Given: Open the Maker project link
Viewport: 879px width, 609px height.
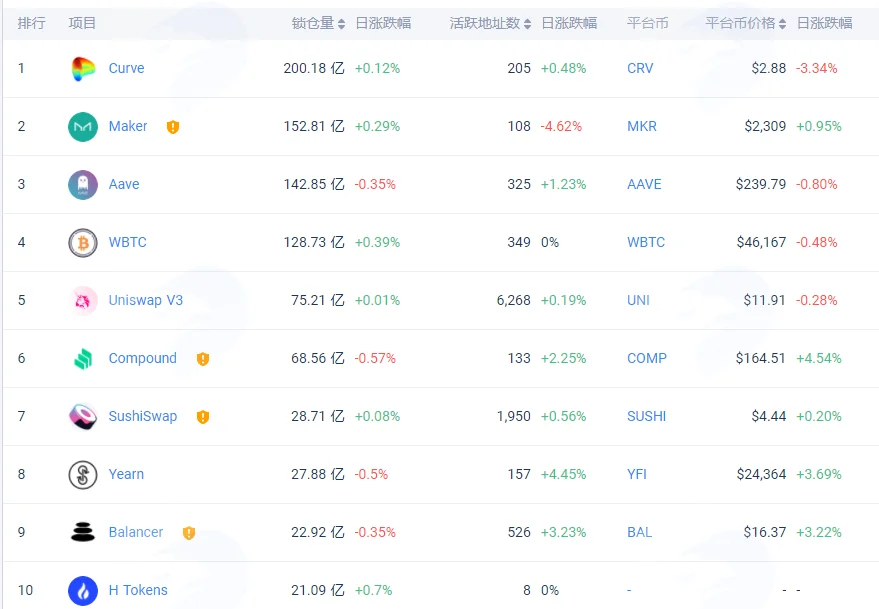Looking at the screenshot, I should click(x=128, y=126).
